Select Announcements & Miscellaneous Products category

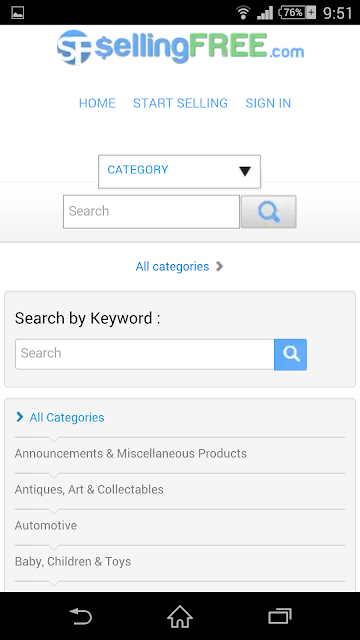(131, 453)
